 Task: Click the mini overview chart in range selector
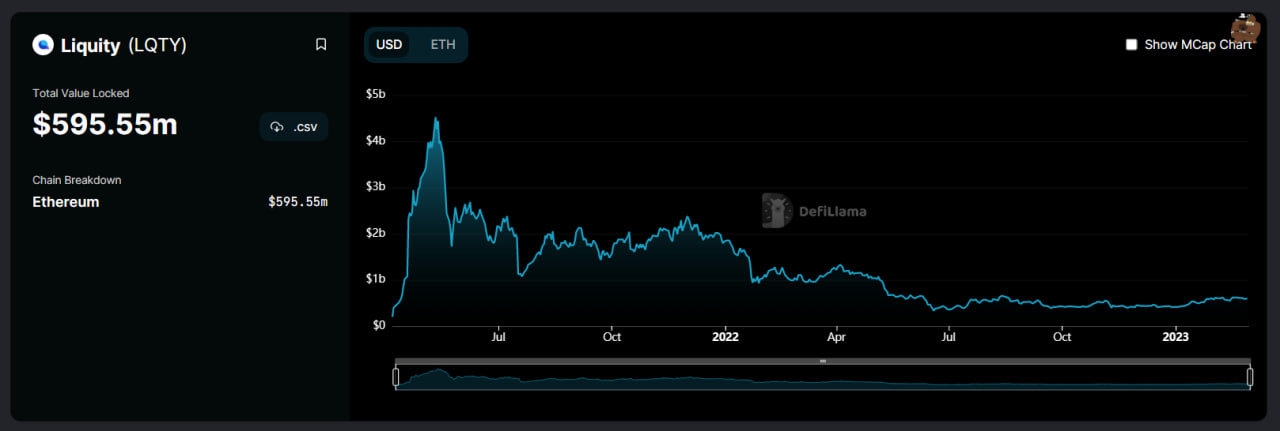pos(822,378)
